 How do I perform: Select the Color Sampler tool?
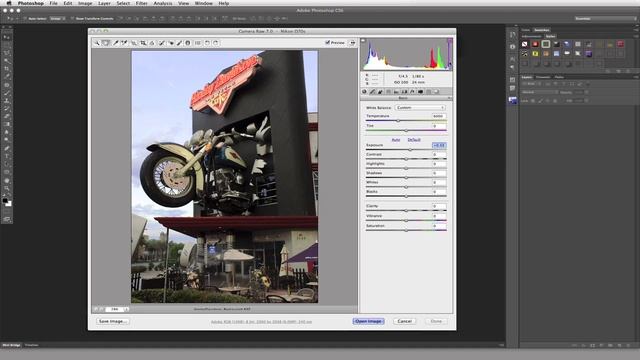[124, 43]
